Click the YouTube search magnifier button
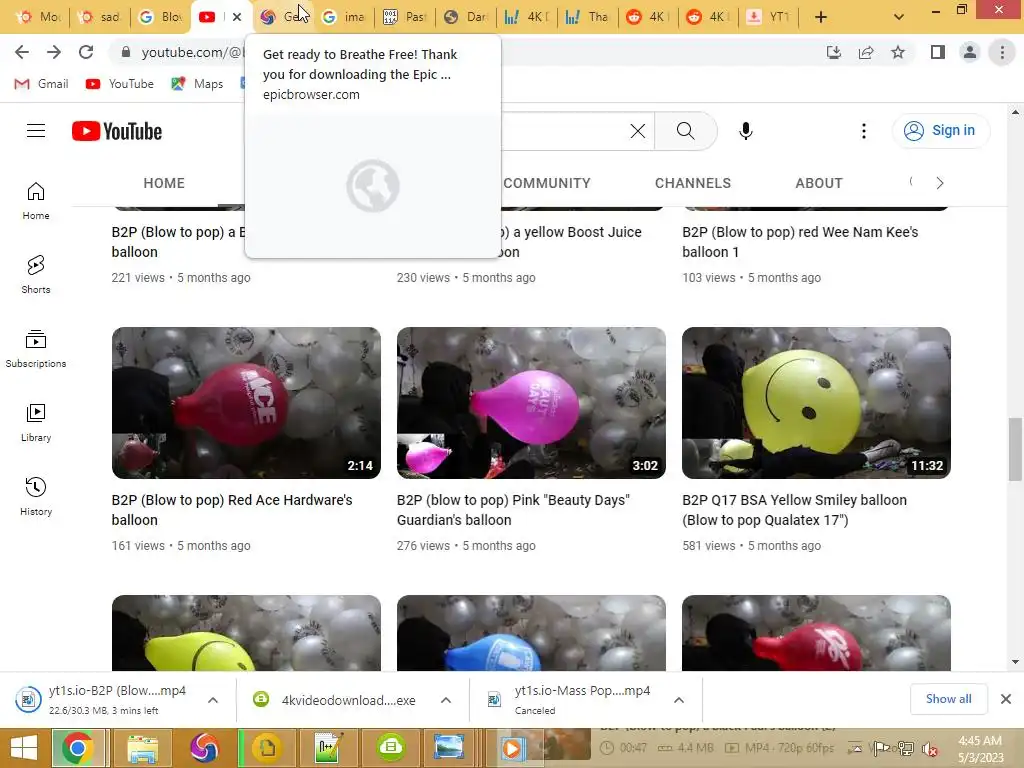 [x=686, y=131]
